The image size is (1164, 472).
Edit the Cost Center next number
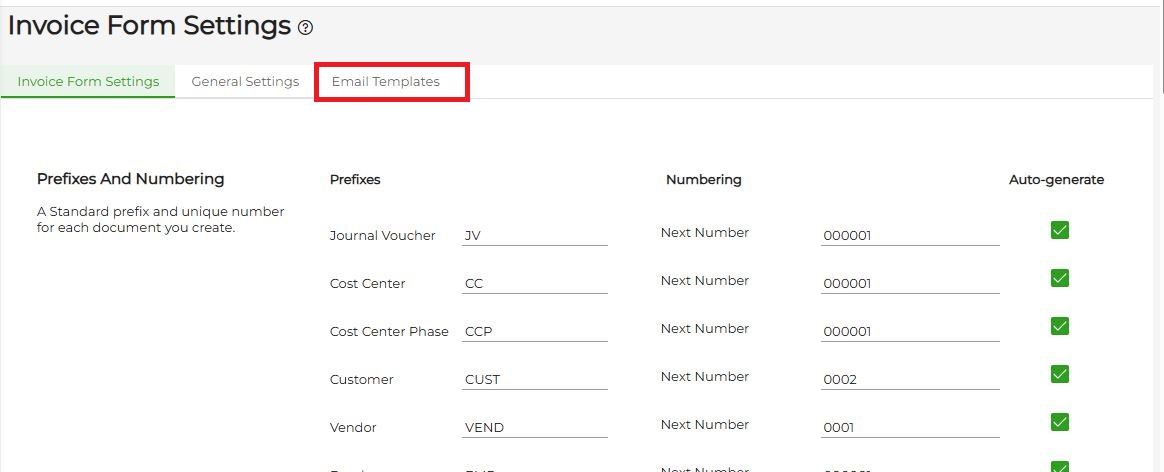click(909, 284)
